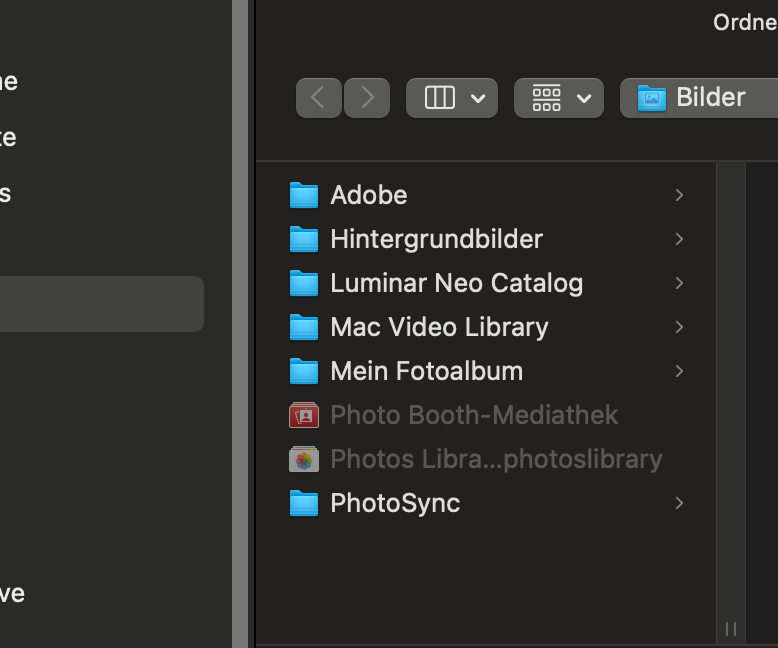Click the Hintergrundbilder folder icon

pos(304,239)
